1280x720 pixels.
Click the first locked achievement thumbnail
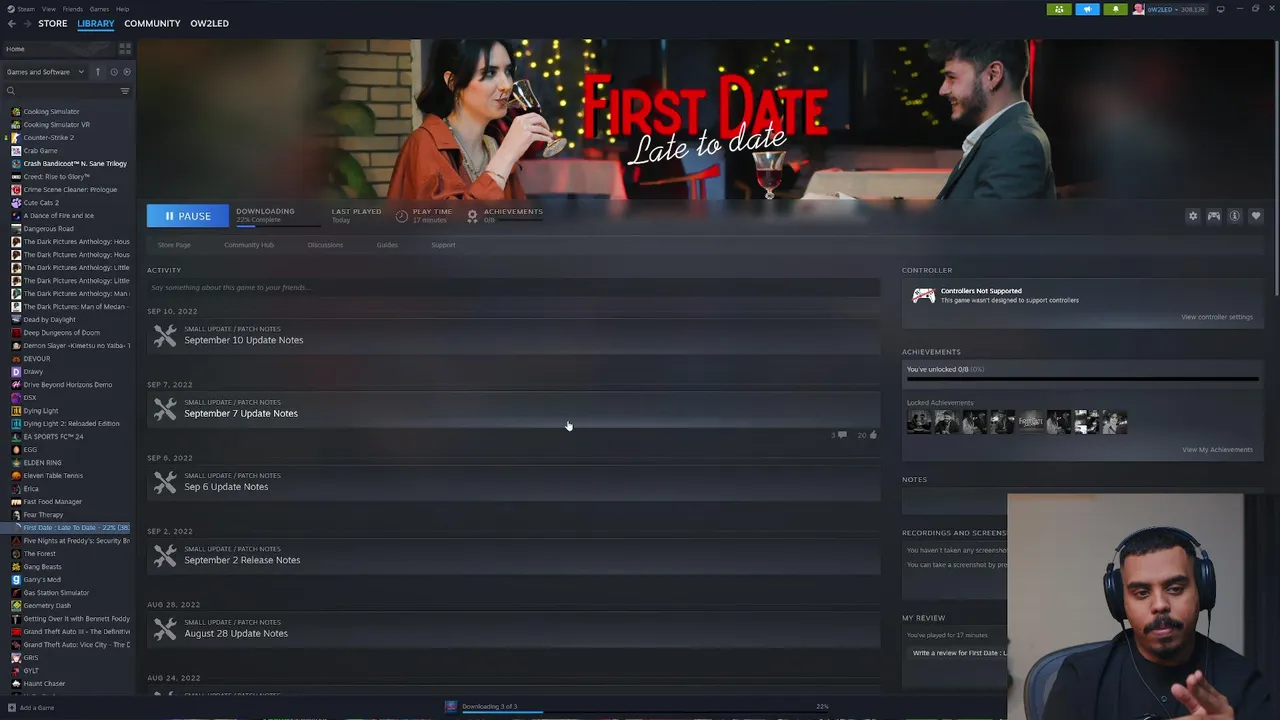click(x=919, y=422)
